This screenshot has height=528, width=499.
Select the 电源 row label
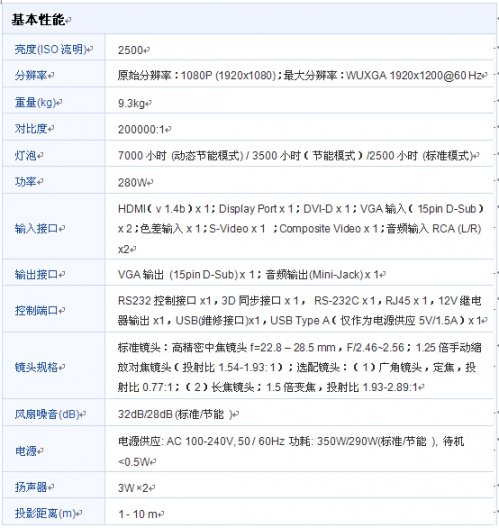25,451
